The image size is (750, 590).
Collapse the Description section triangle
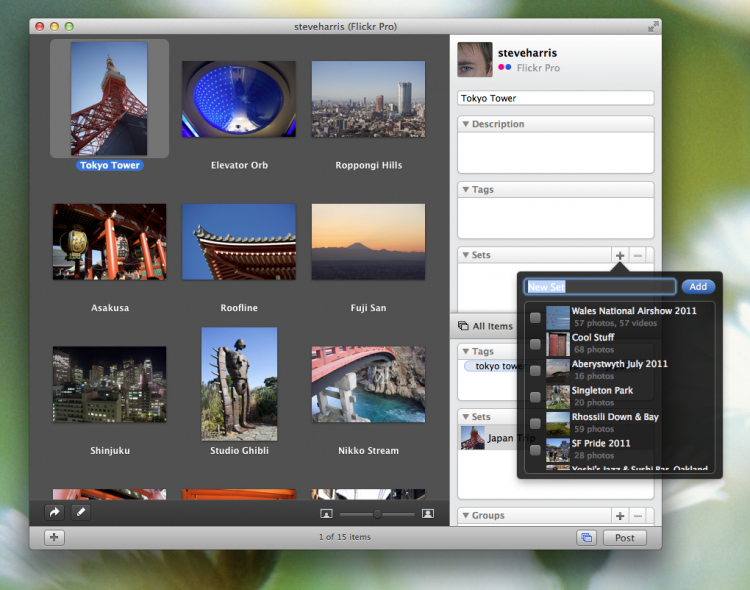point(465,124)
